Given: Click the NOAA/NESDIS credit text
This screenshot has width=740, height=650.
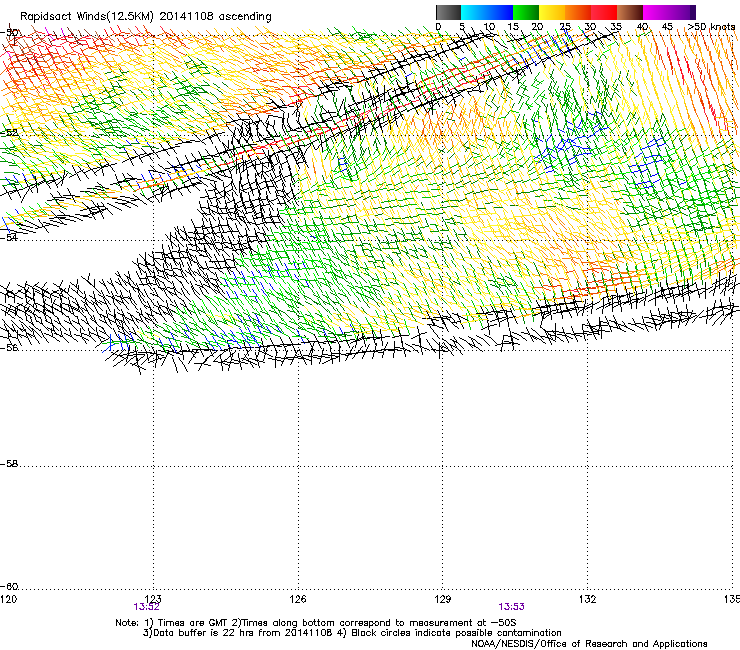Looking at the screenshot, I should [589, 643].
